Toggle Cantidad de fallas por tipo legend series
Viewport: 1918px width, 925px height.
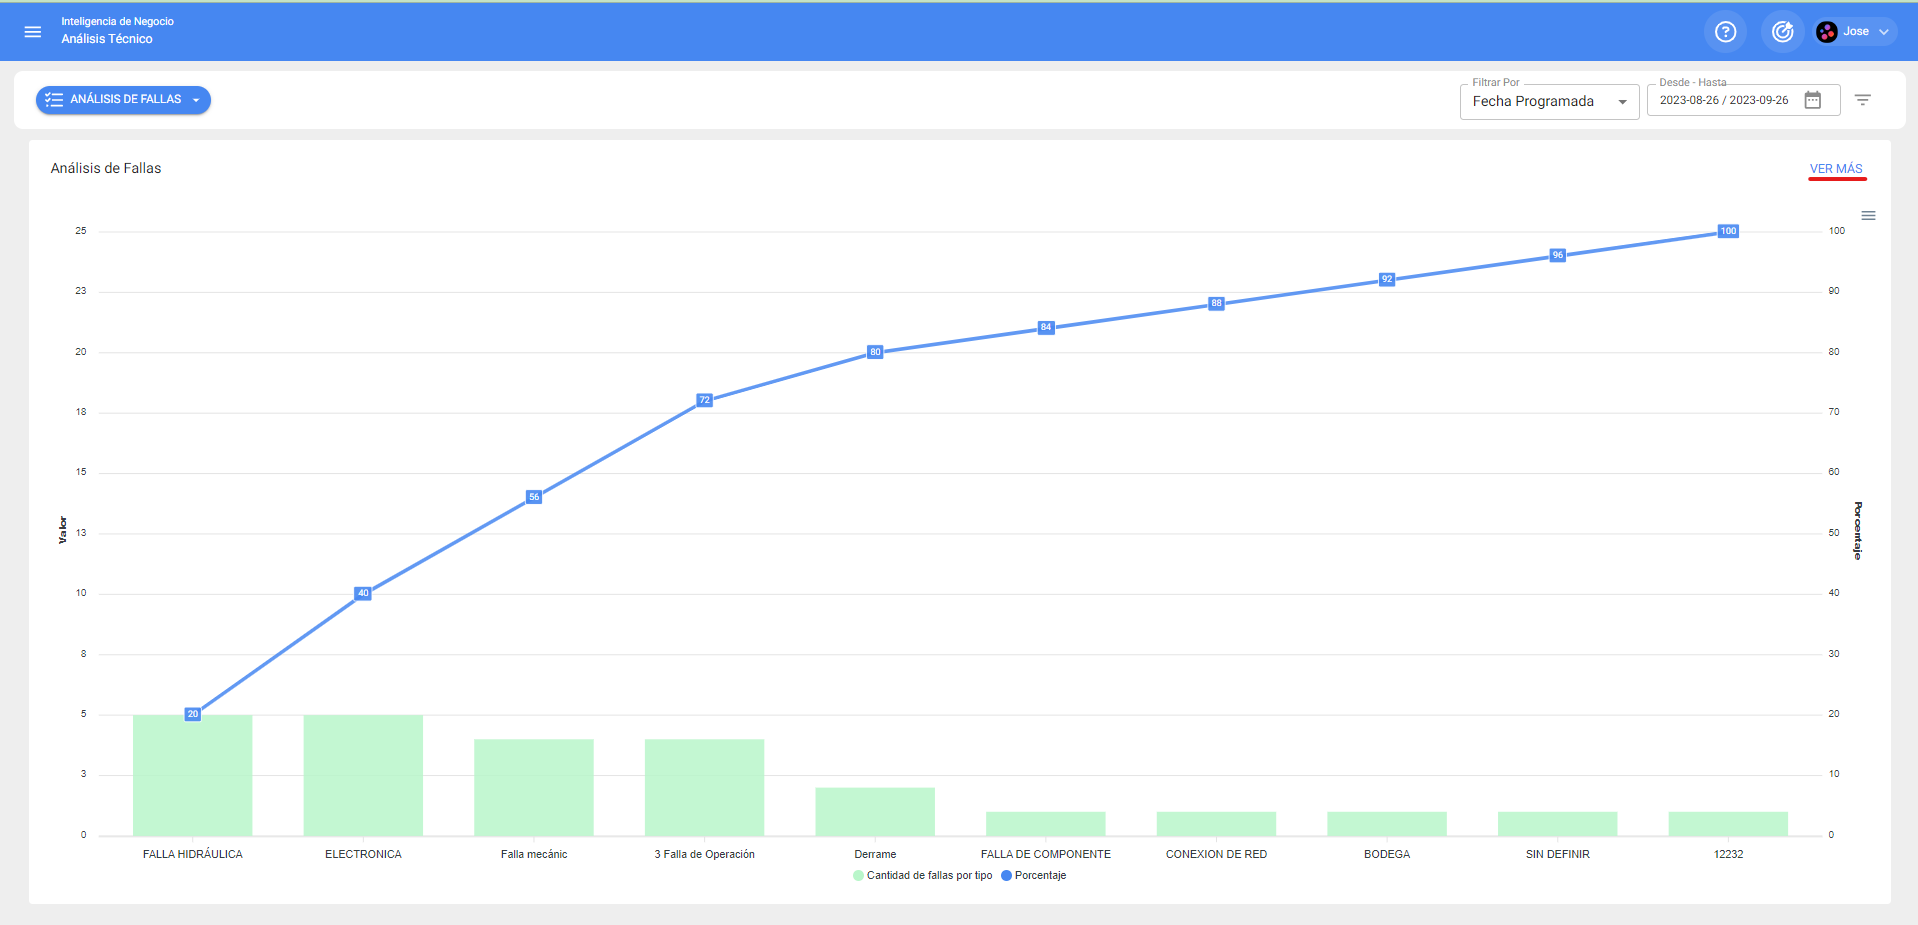(x=923, y=876)
